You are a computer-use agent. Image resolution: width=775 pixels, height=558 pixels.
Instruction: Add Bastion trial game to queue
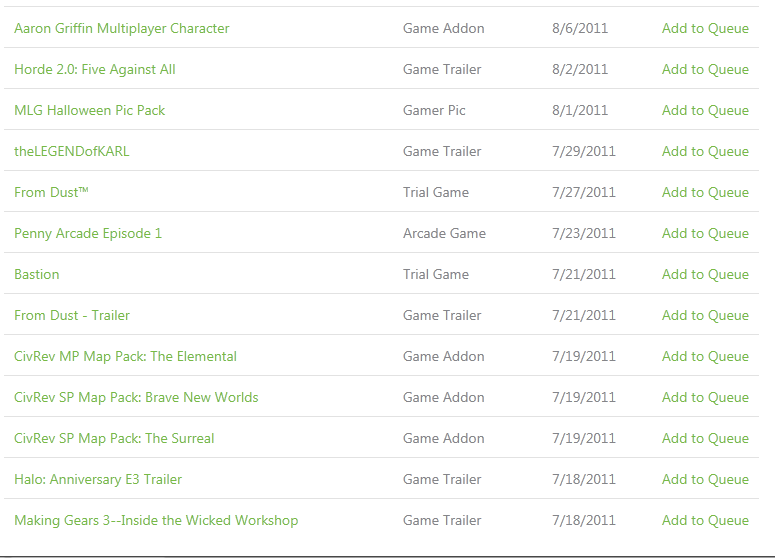705,275
